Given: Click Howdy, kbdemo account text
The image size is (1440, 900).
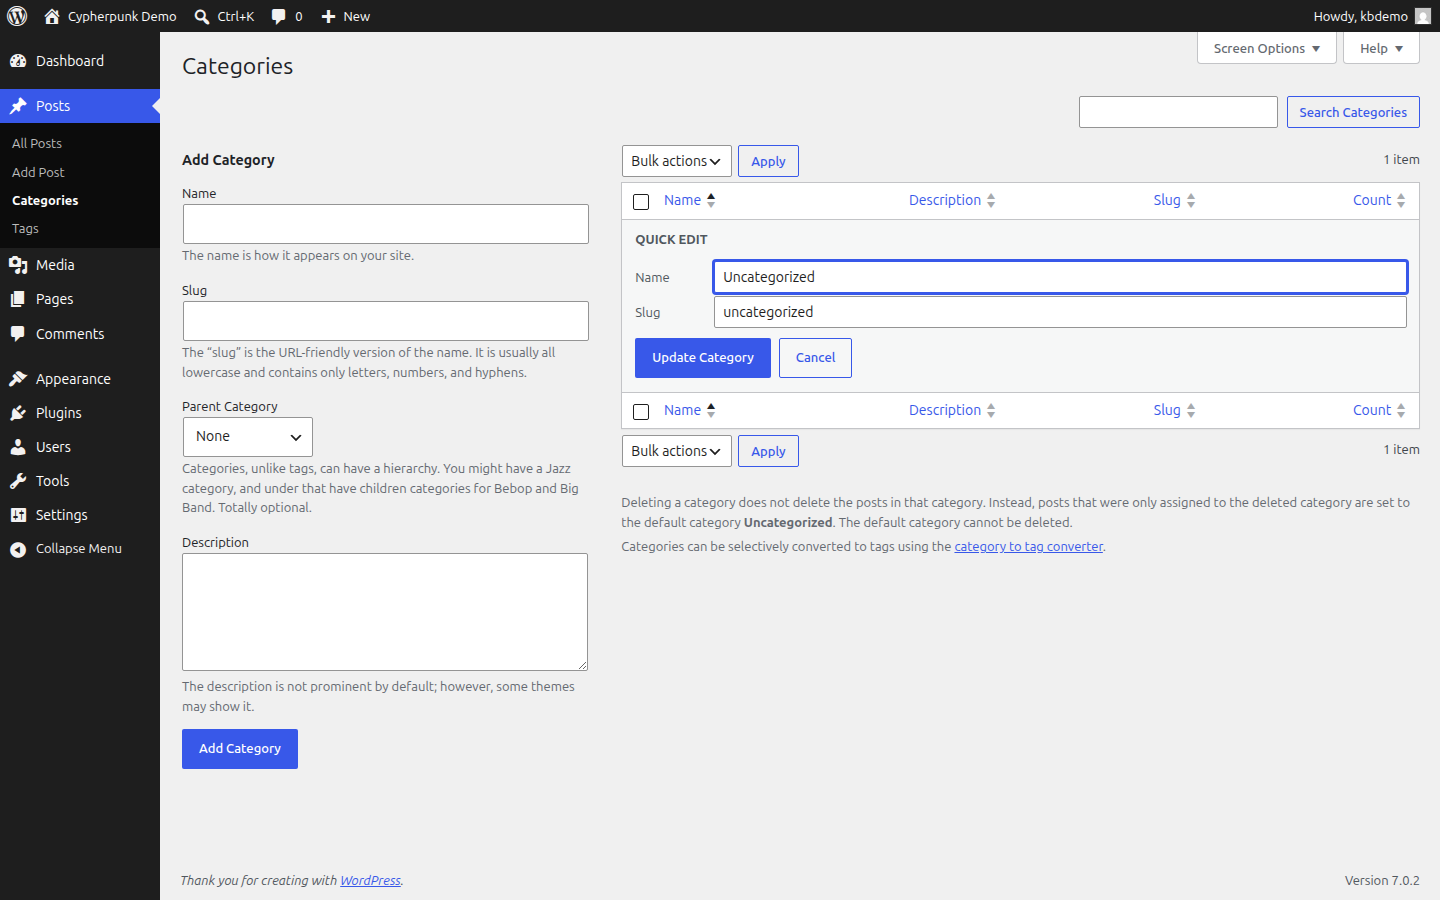Looking at the screenshot, I should point(1360,16).
